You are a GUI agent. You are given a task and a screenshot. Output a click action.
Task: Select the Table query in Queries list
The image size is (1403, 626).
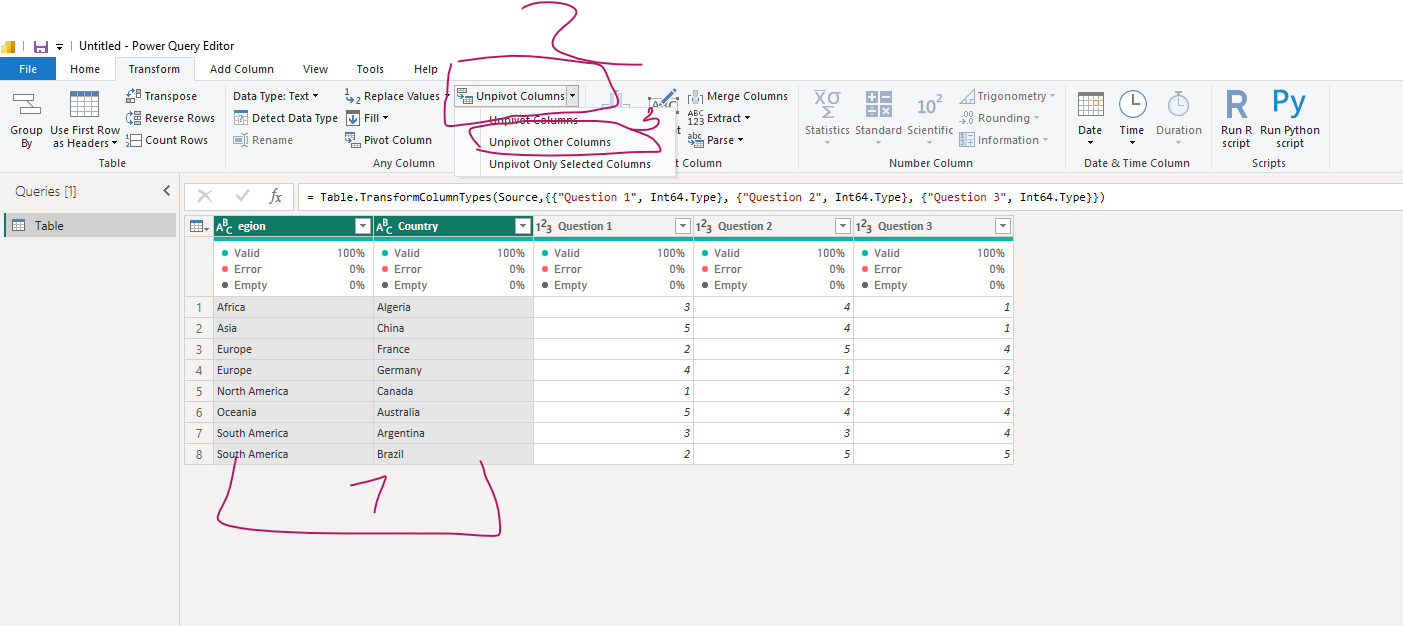[x=90, y=226]
